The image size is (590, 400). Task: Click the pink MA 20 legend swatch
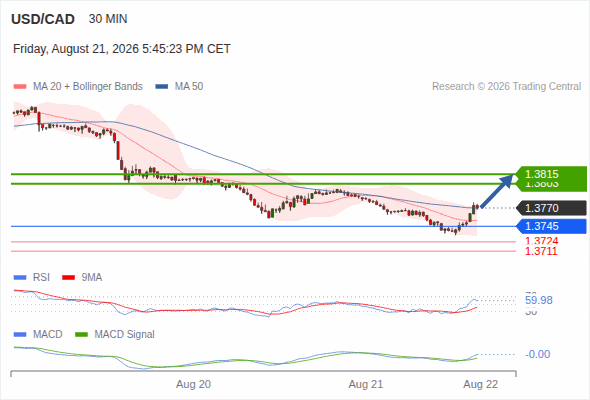(x=20, y=87)
